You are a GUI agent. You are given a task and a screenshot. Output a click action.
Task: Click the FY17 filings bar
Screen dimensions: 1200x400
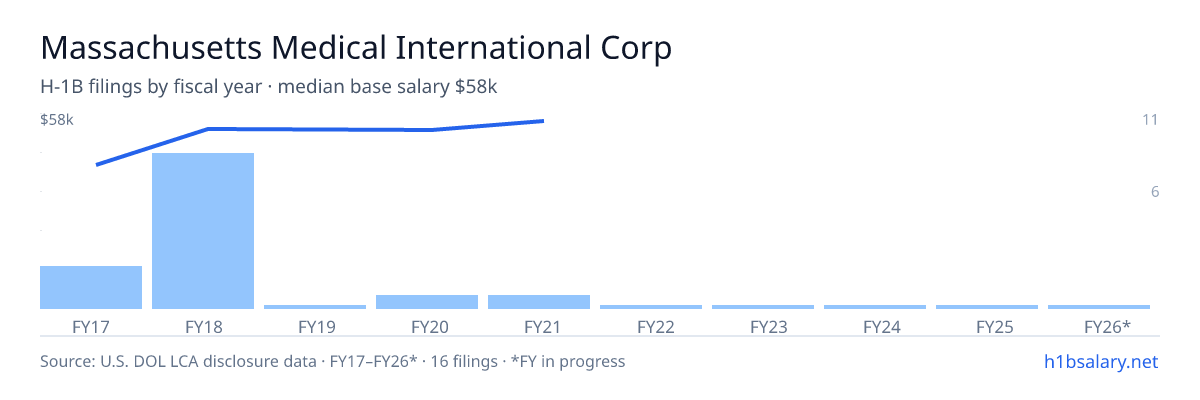[91, 287]
